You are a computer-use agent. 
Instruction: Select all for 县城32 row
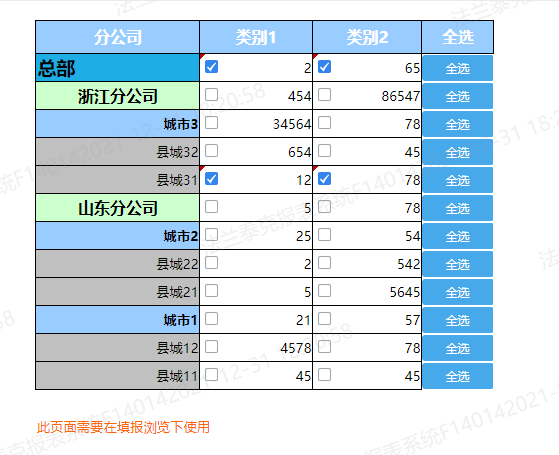pyautogui.click(x=458, y=152)
